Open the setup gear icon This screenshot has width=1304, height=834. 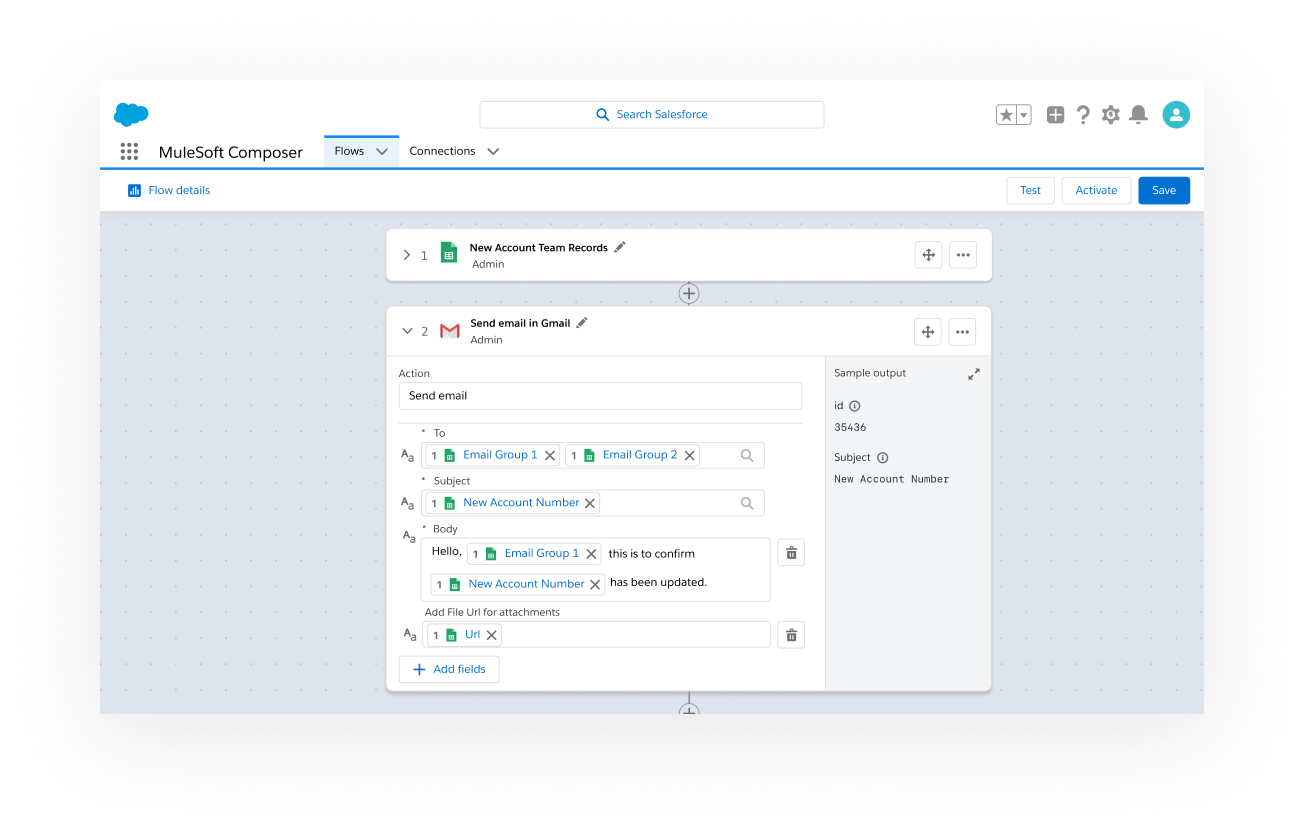1110,115
